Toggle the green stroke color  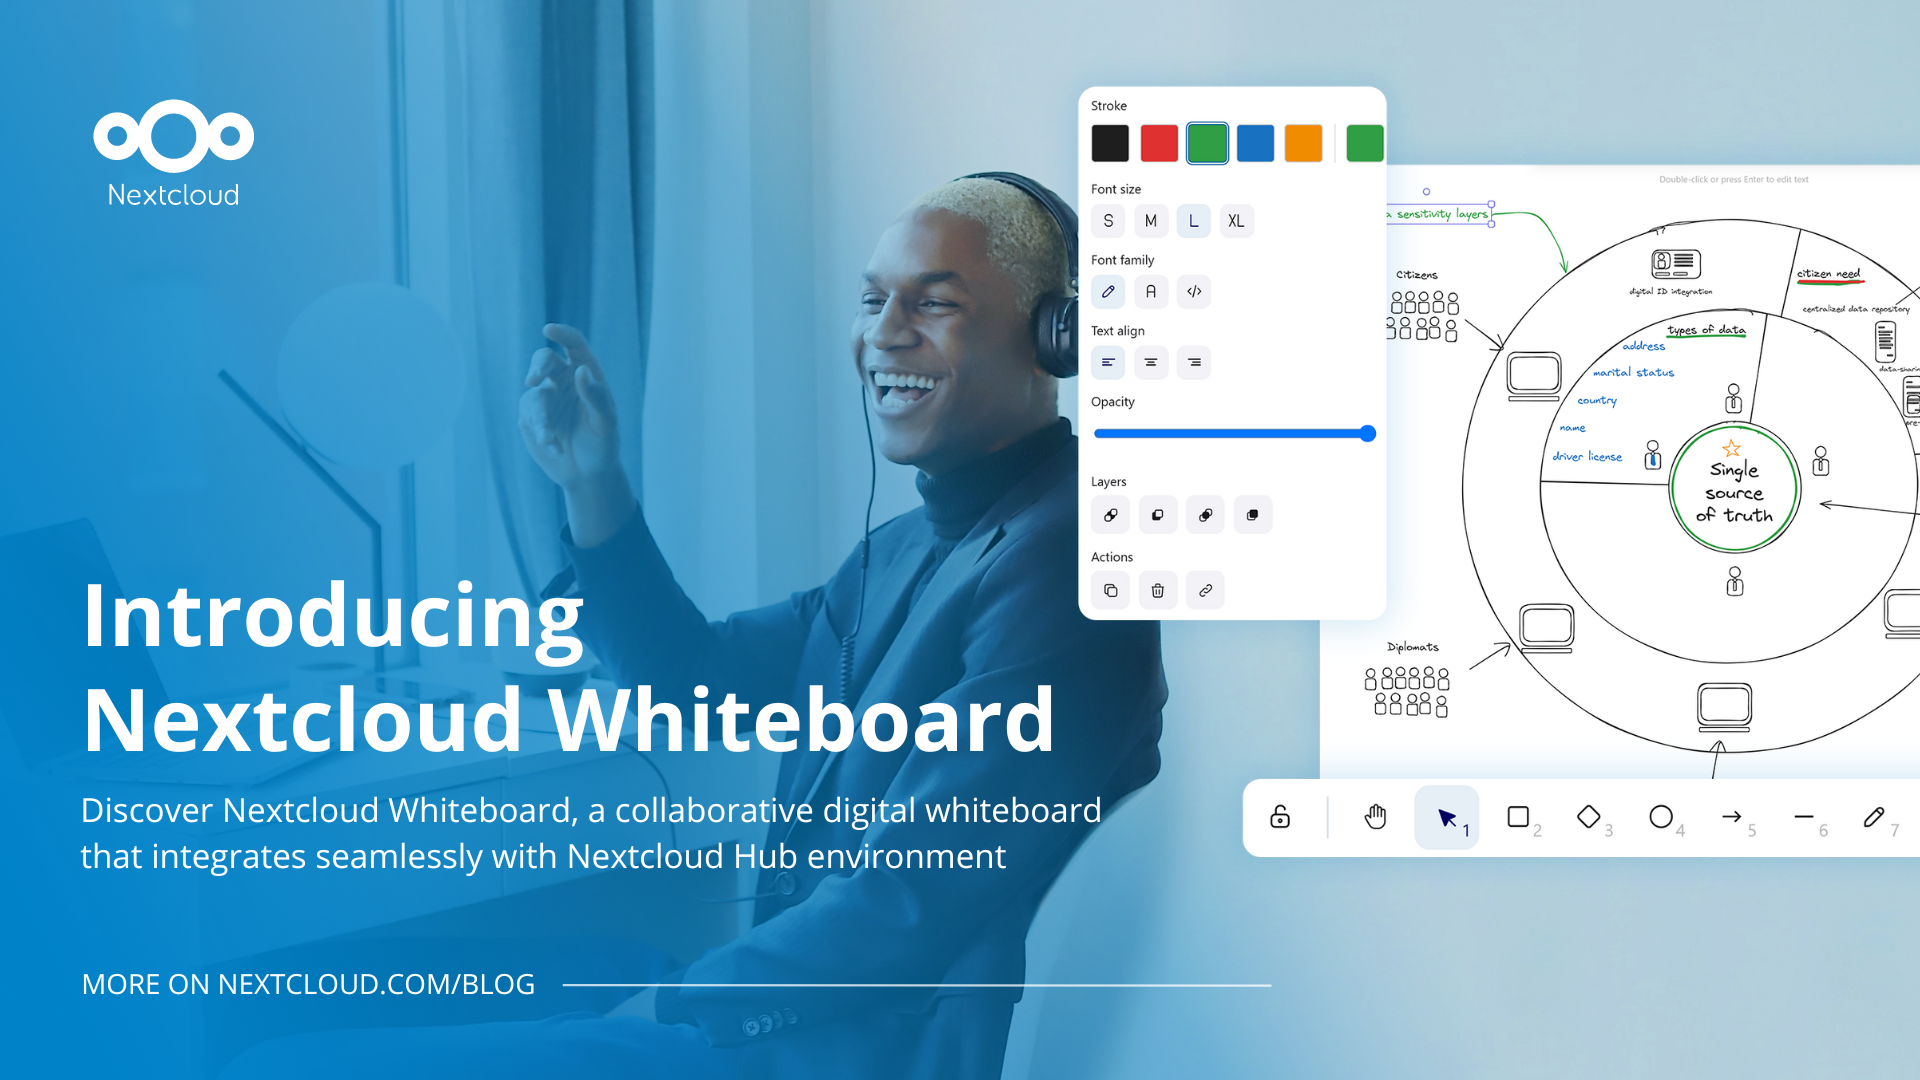1208,144
